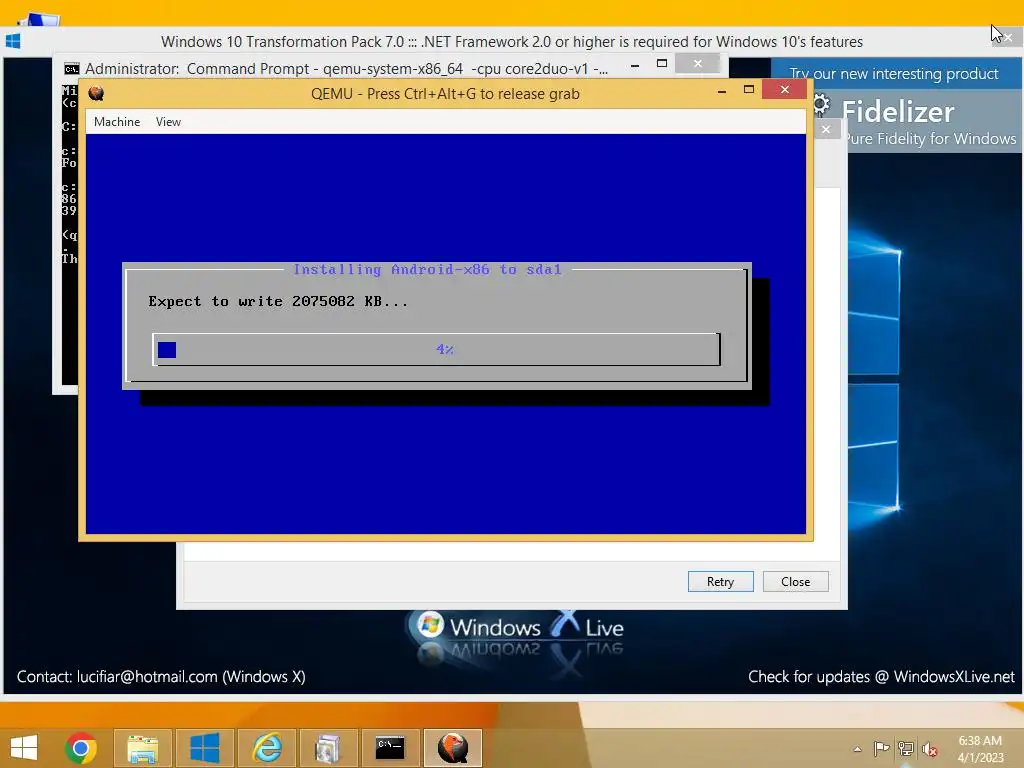1024x768 pixels.
Task: Minimize the Command Prompt window
Action: tap(635, 65)
